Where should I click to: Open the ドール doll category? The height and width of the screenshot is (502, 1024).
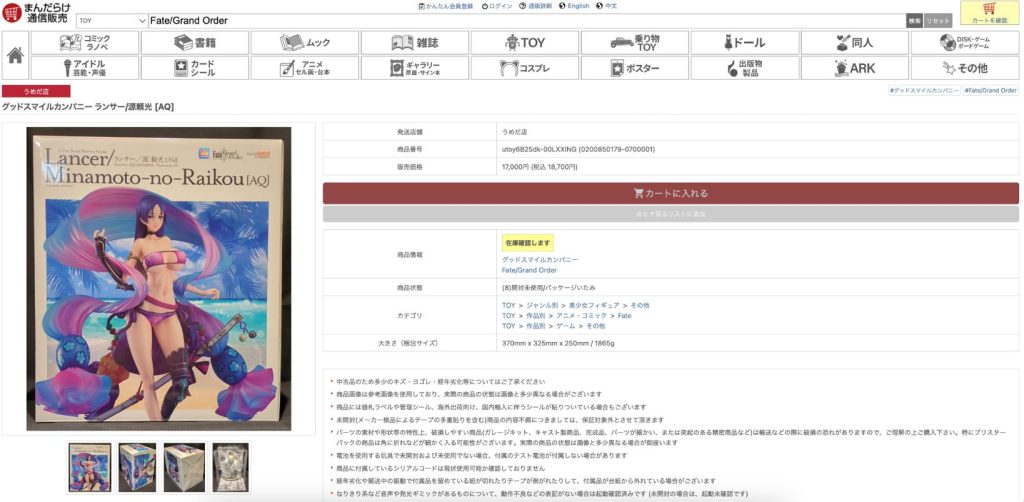(x=744, y=43)
